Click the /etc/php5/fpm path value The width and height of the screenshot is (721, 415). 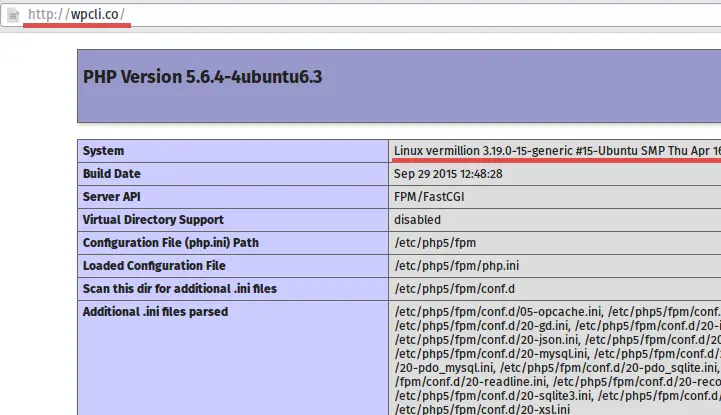pos(435,243)
